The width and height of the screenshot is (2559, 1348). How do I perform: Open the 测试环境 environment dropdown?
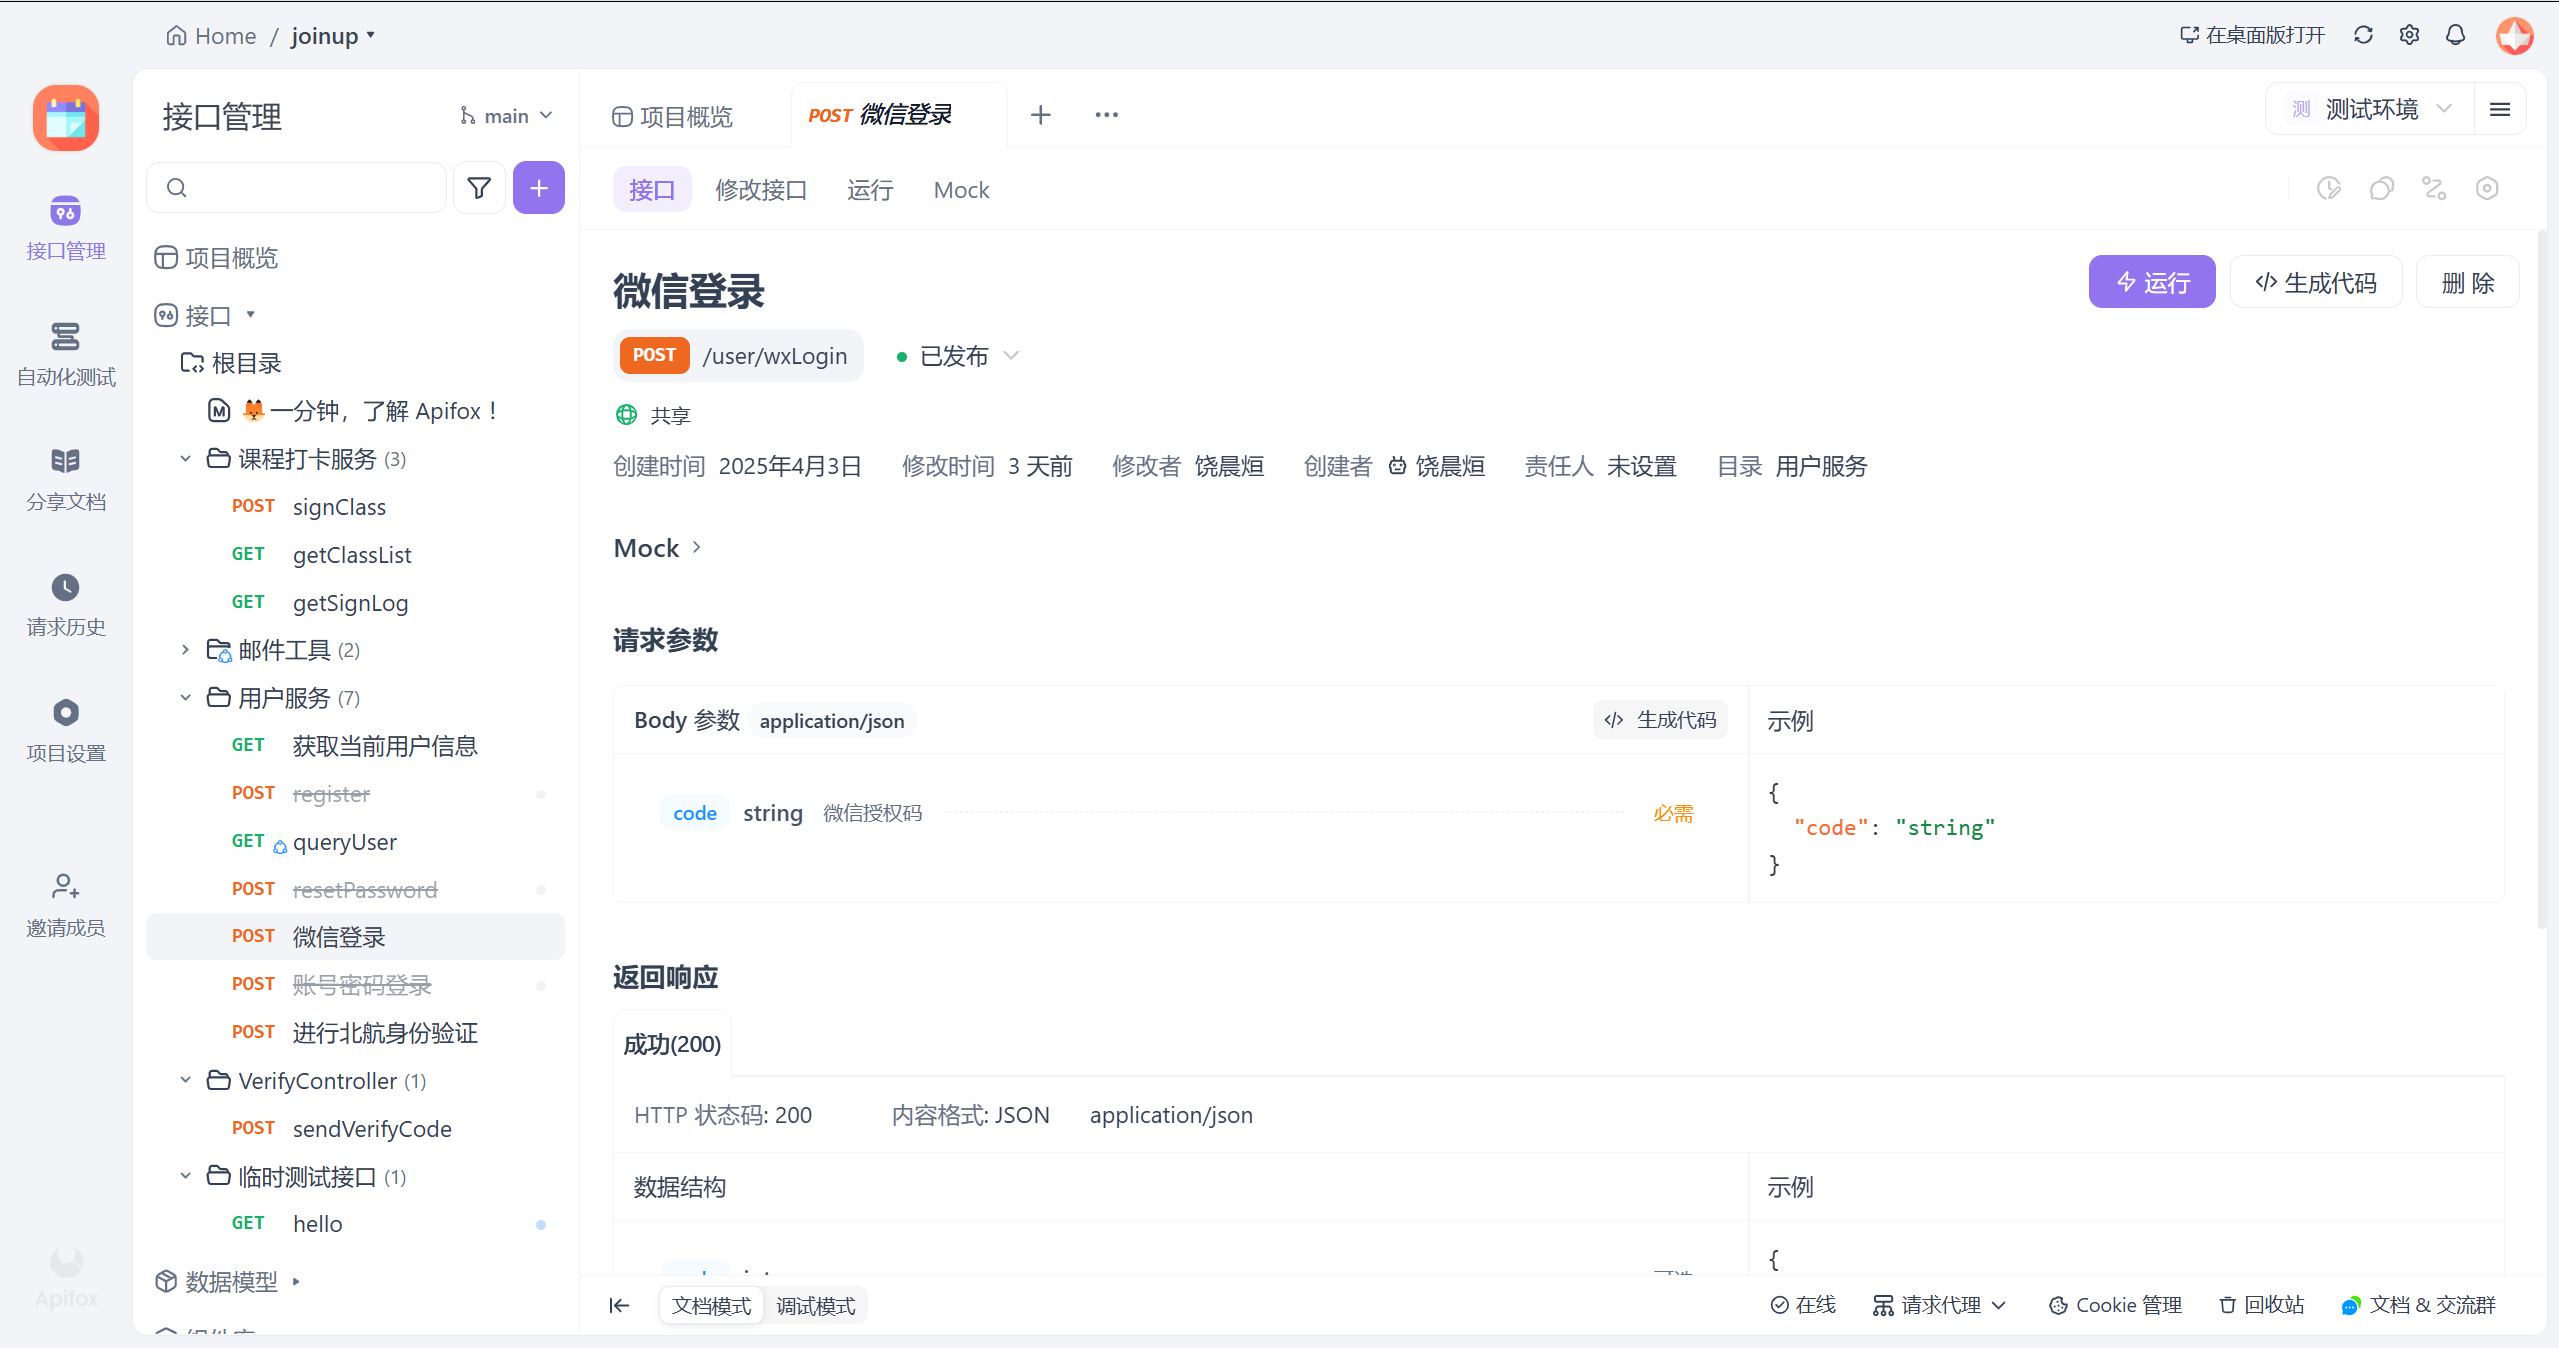coord(2370,110)
